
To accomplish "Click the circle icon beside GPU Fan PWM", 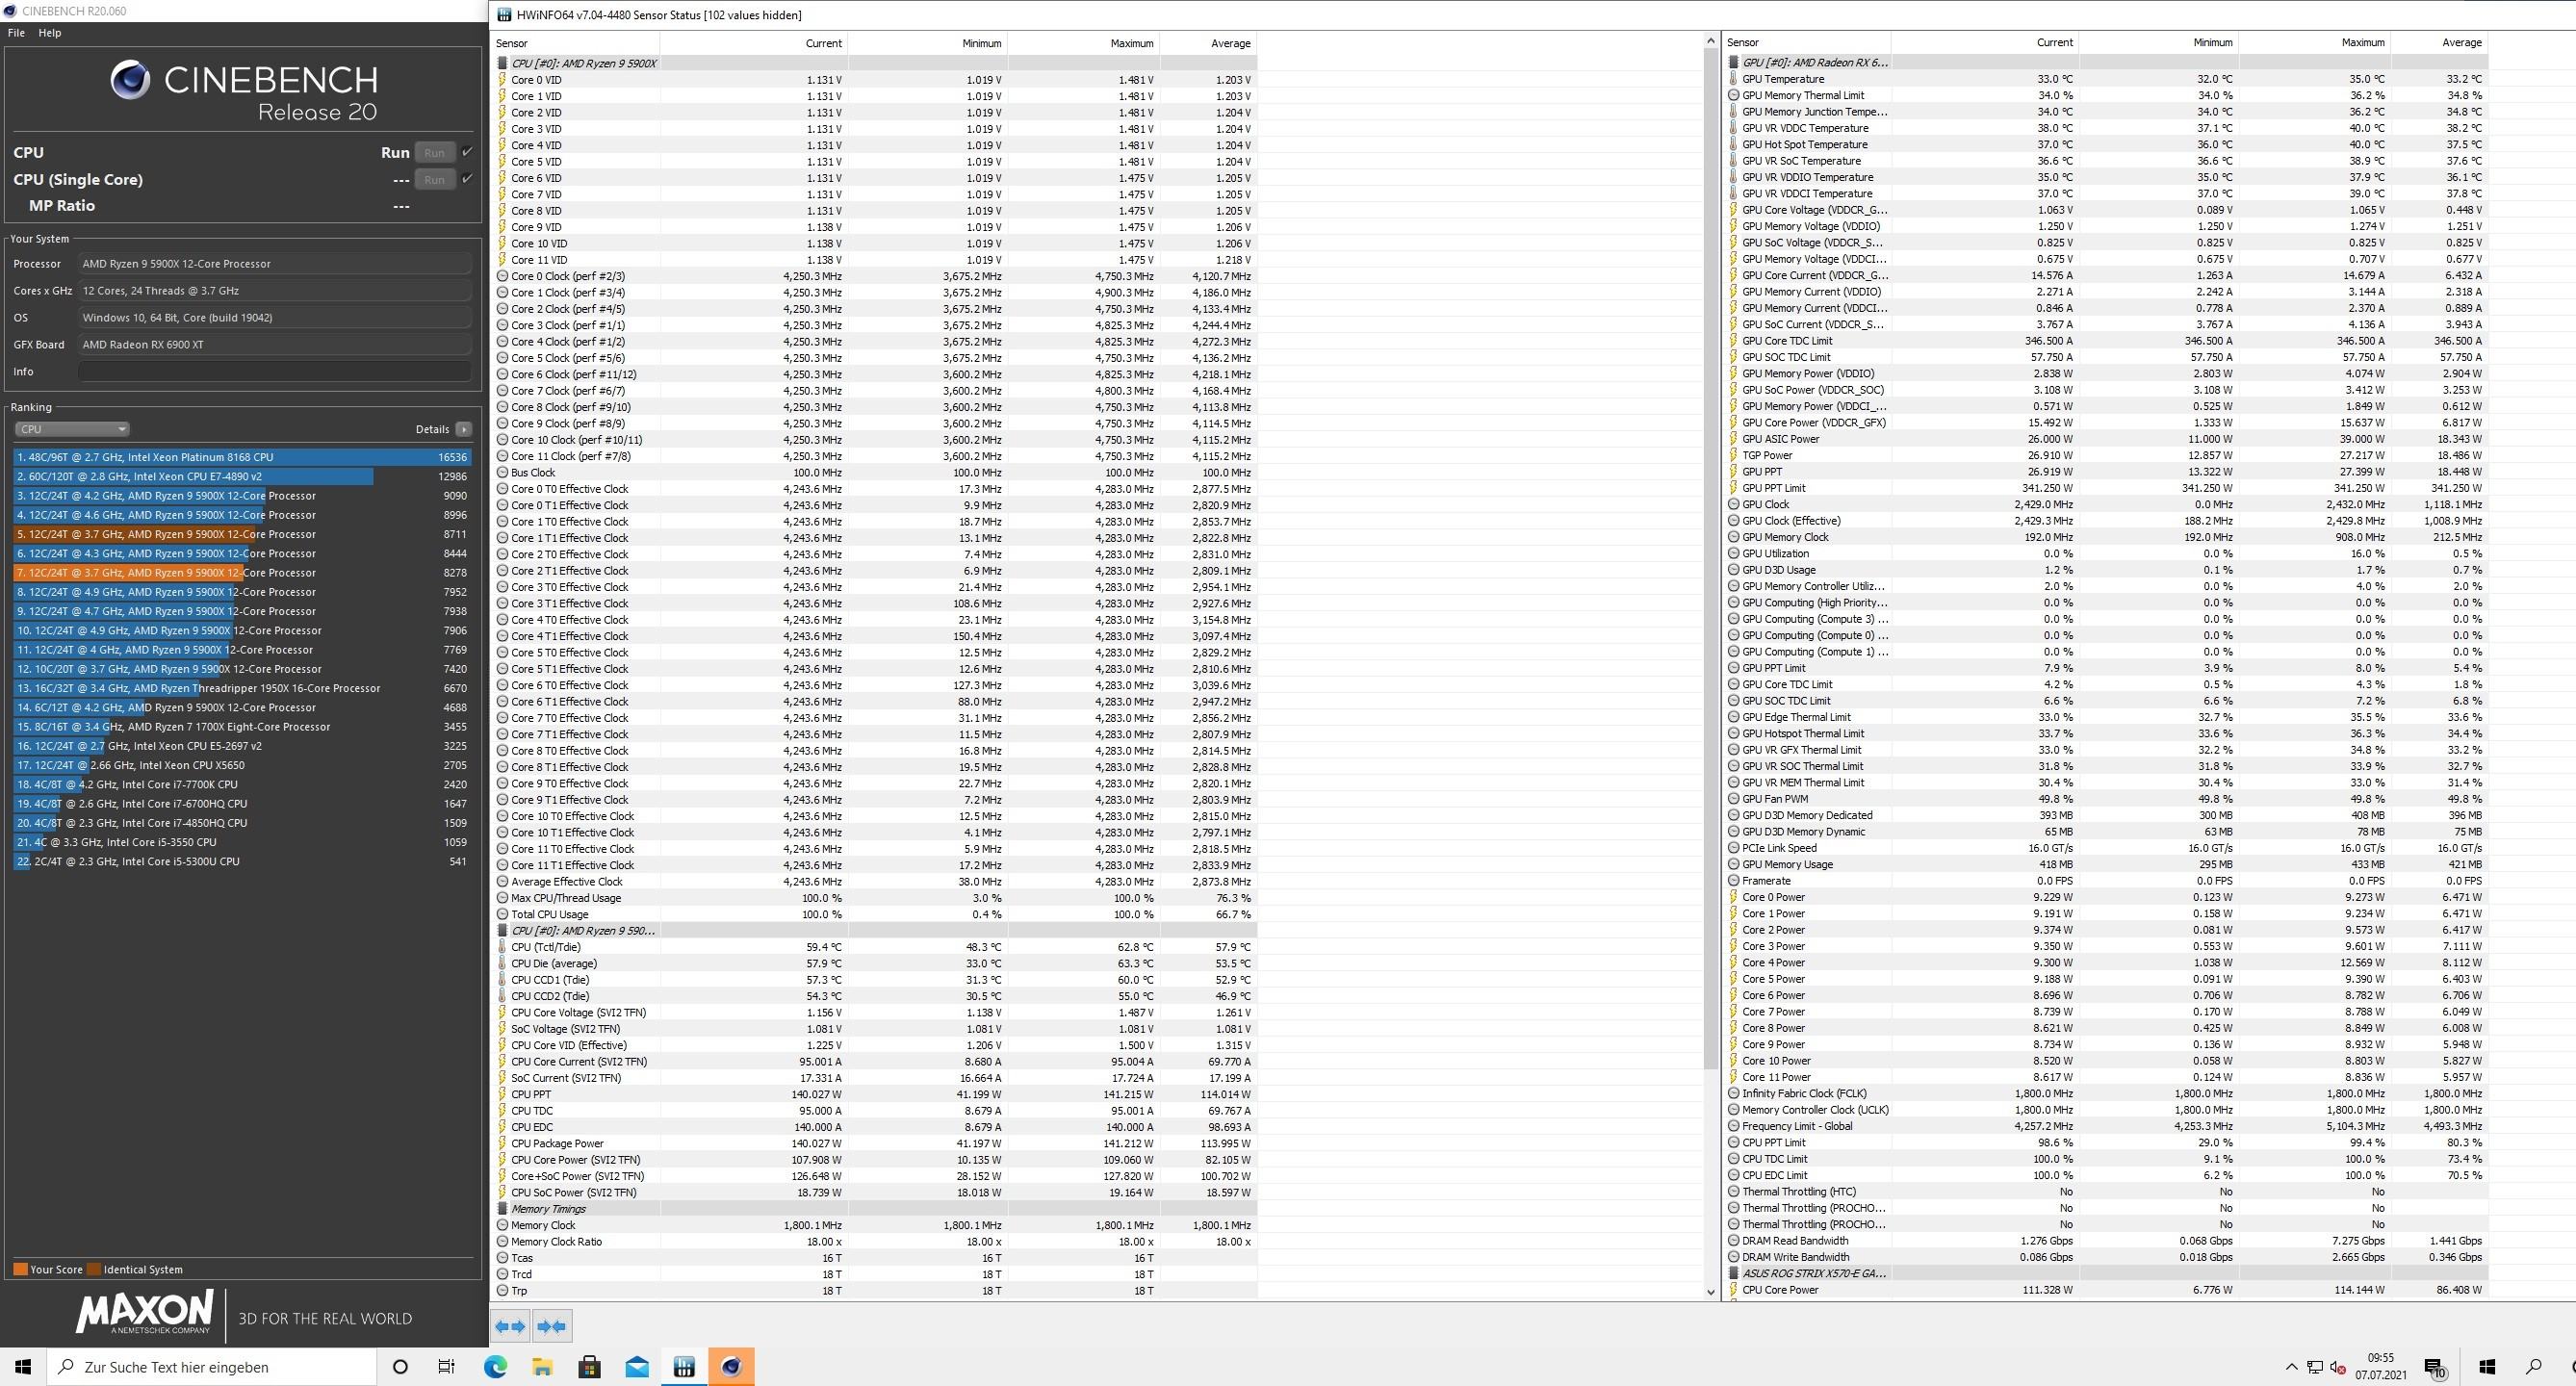I will (1733, 799).
